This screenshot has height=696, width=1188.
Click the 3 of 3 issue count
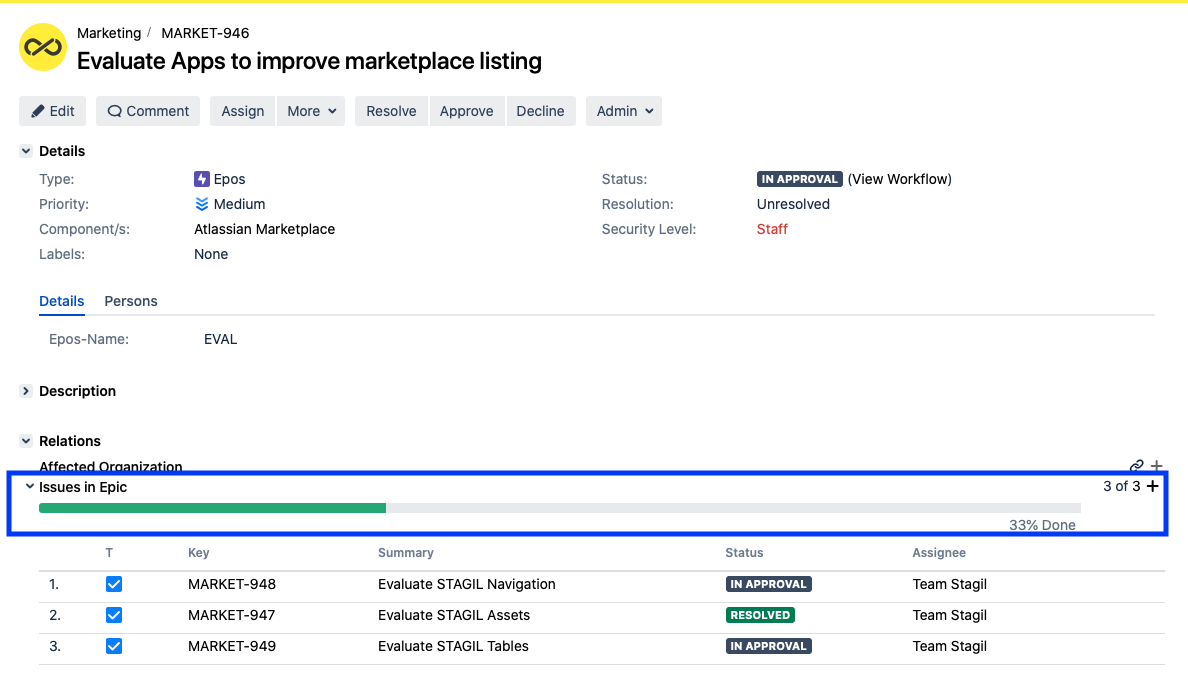[x=1121, y=486]
